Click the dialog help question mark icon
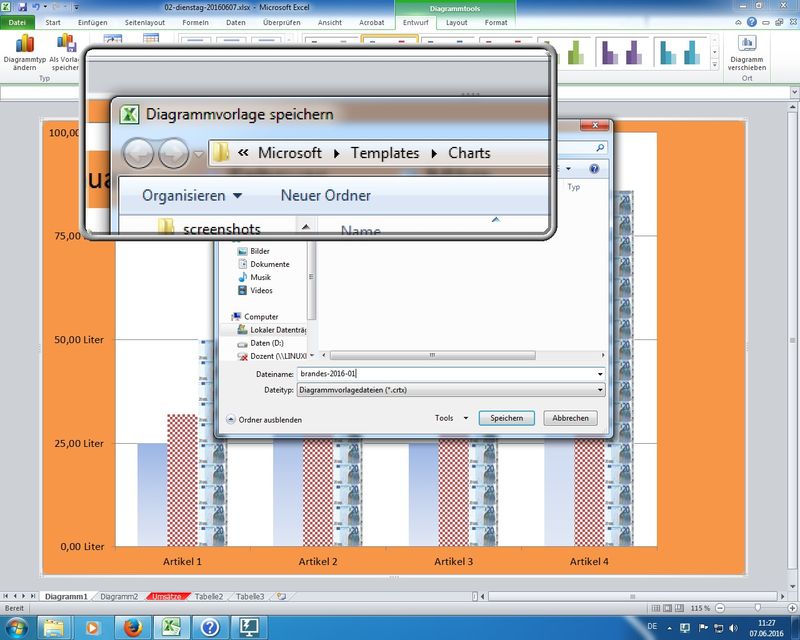Screen dimensions: 800x640 [x=594, y=170]
